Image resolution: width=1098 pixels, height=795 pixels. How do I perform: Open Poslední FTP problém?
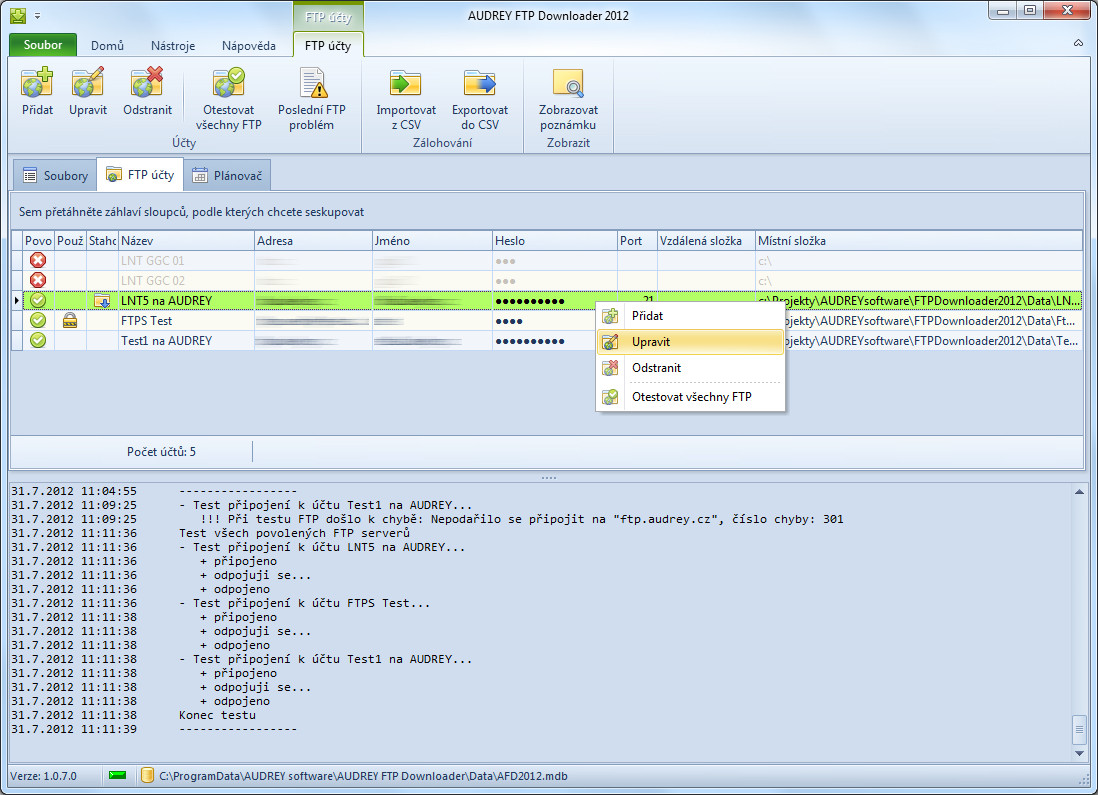[x=312, y=99]
